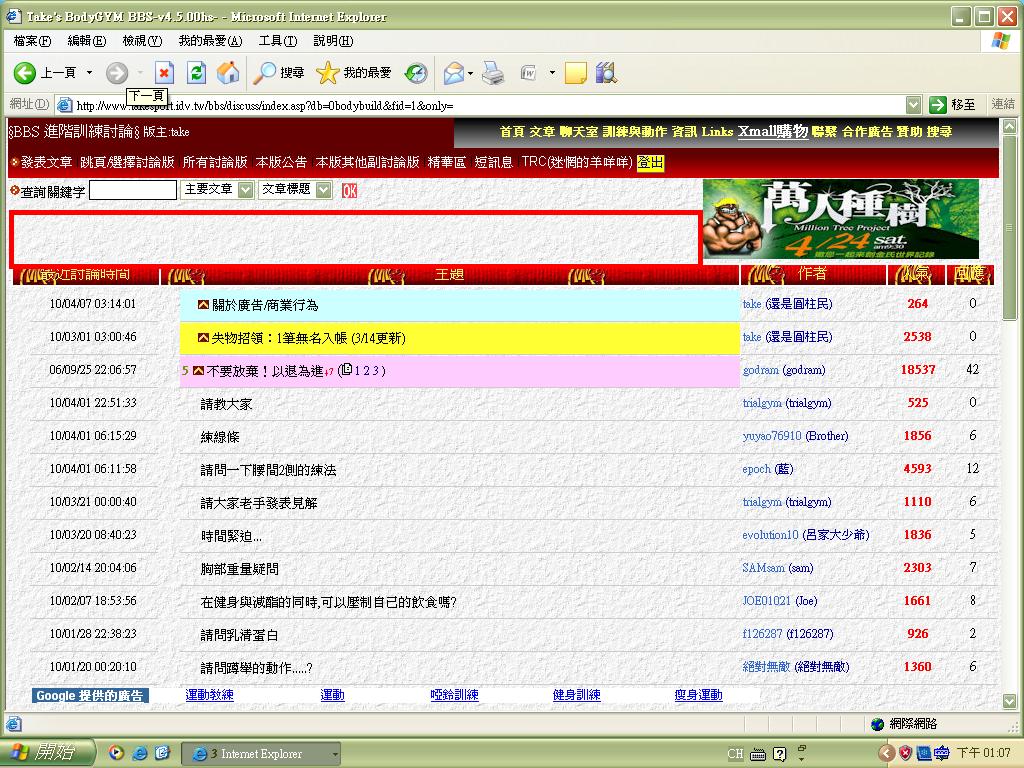This screenshot has width=1024, height=768.
Task: Open the 文章標題 dropdown
Action: pyautogui.click(x=324, y=190)
